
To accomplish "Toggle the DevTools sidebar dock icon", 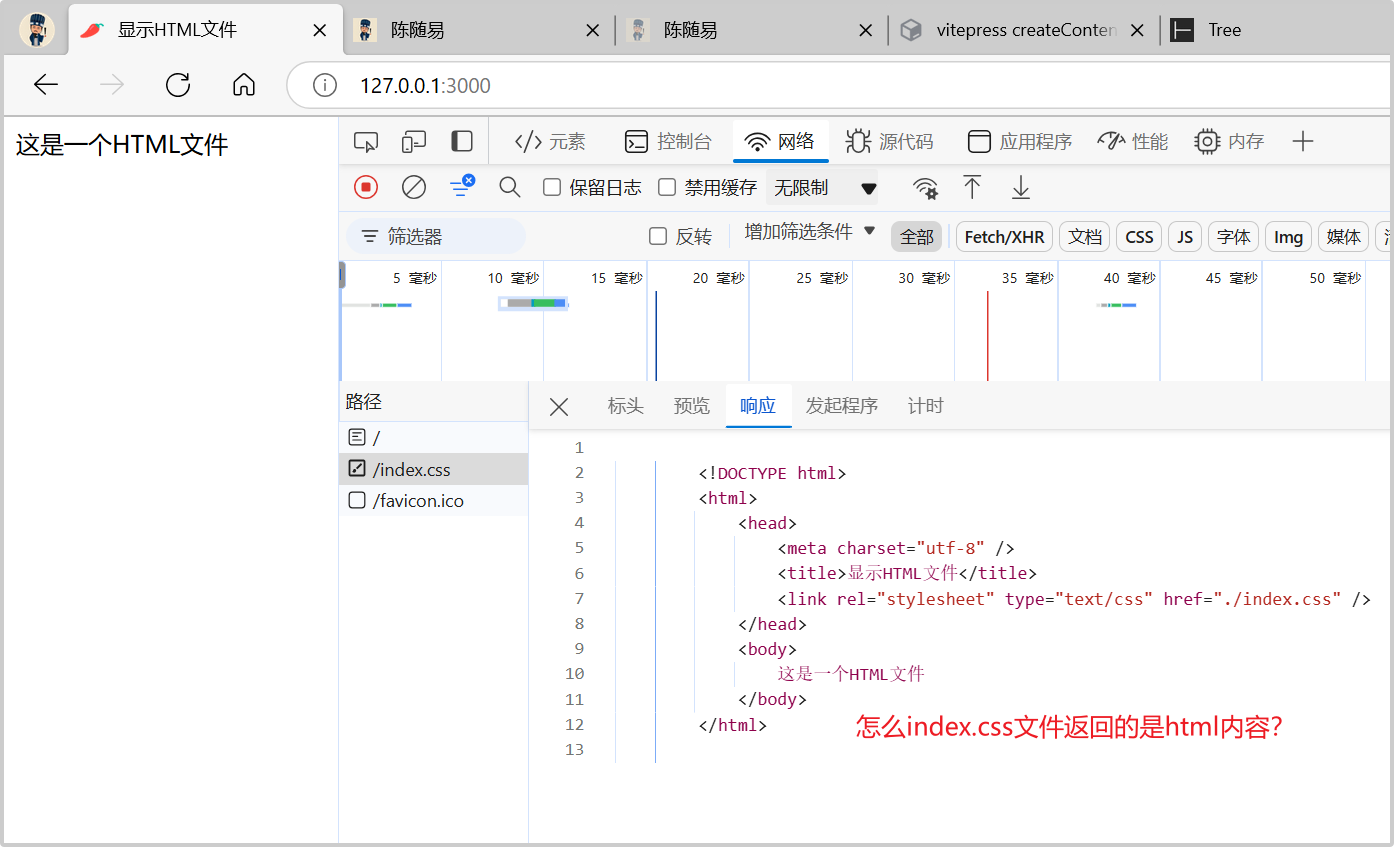I will (x=462, y=141).
